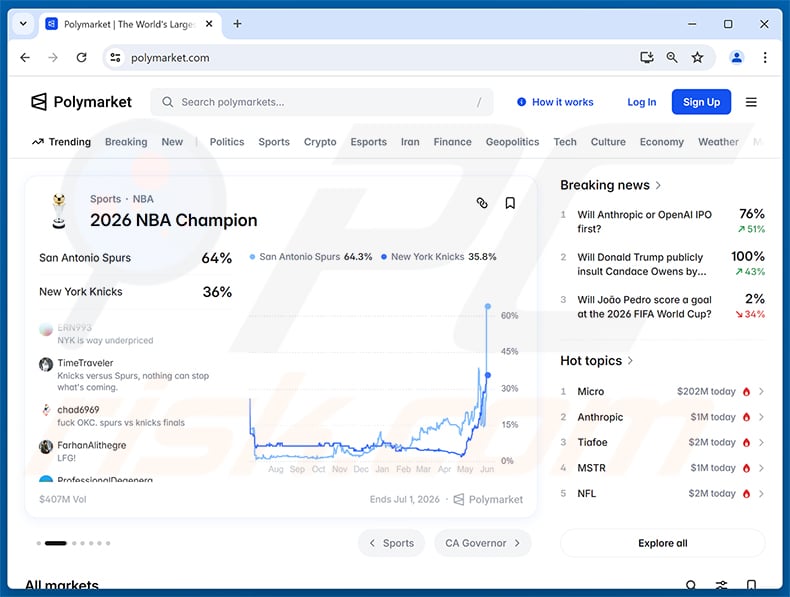The width and height of the screenshot is (790, 597).
Task: Bookmark the 2026 NBA Champion market
Action: coord(510,203)
